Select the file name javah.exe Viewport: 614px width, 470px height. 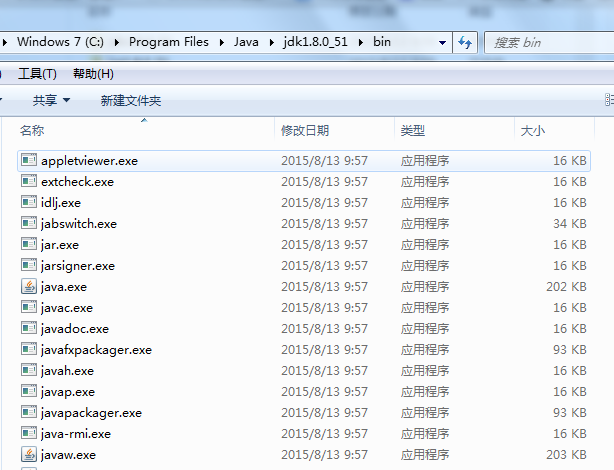67,371
